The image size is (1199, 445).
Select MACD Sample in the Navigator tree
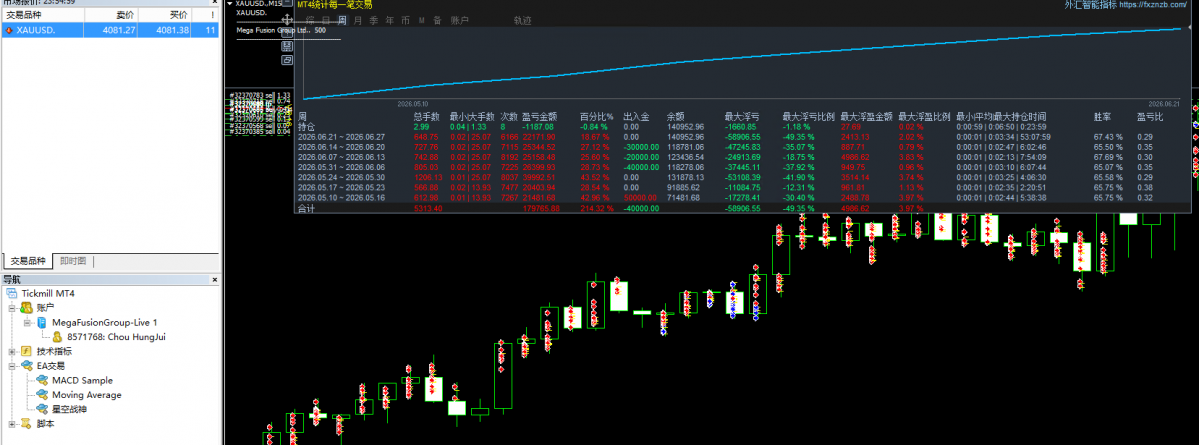pos(82,380)
